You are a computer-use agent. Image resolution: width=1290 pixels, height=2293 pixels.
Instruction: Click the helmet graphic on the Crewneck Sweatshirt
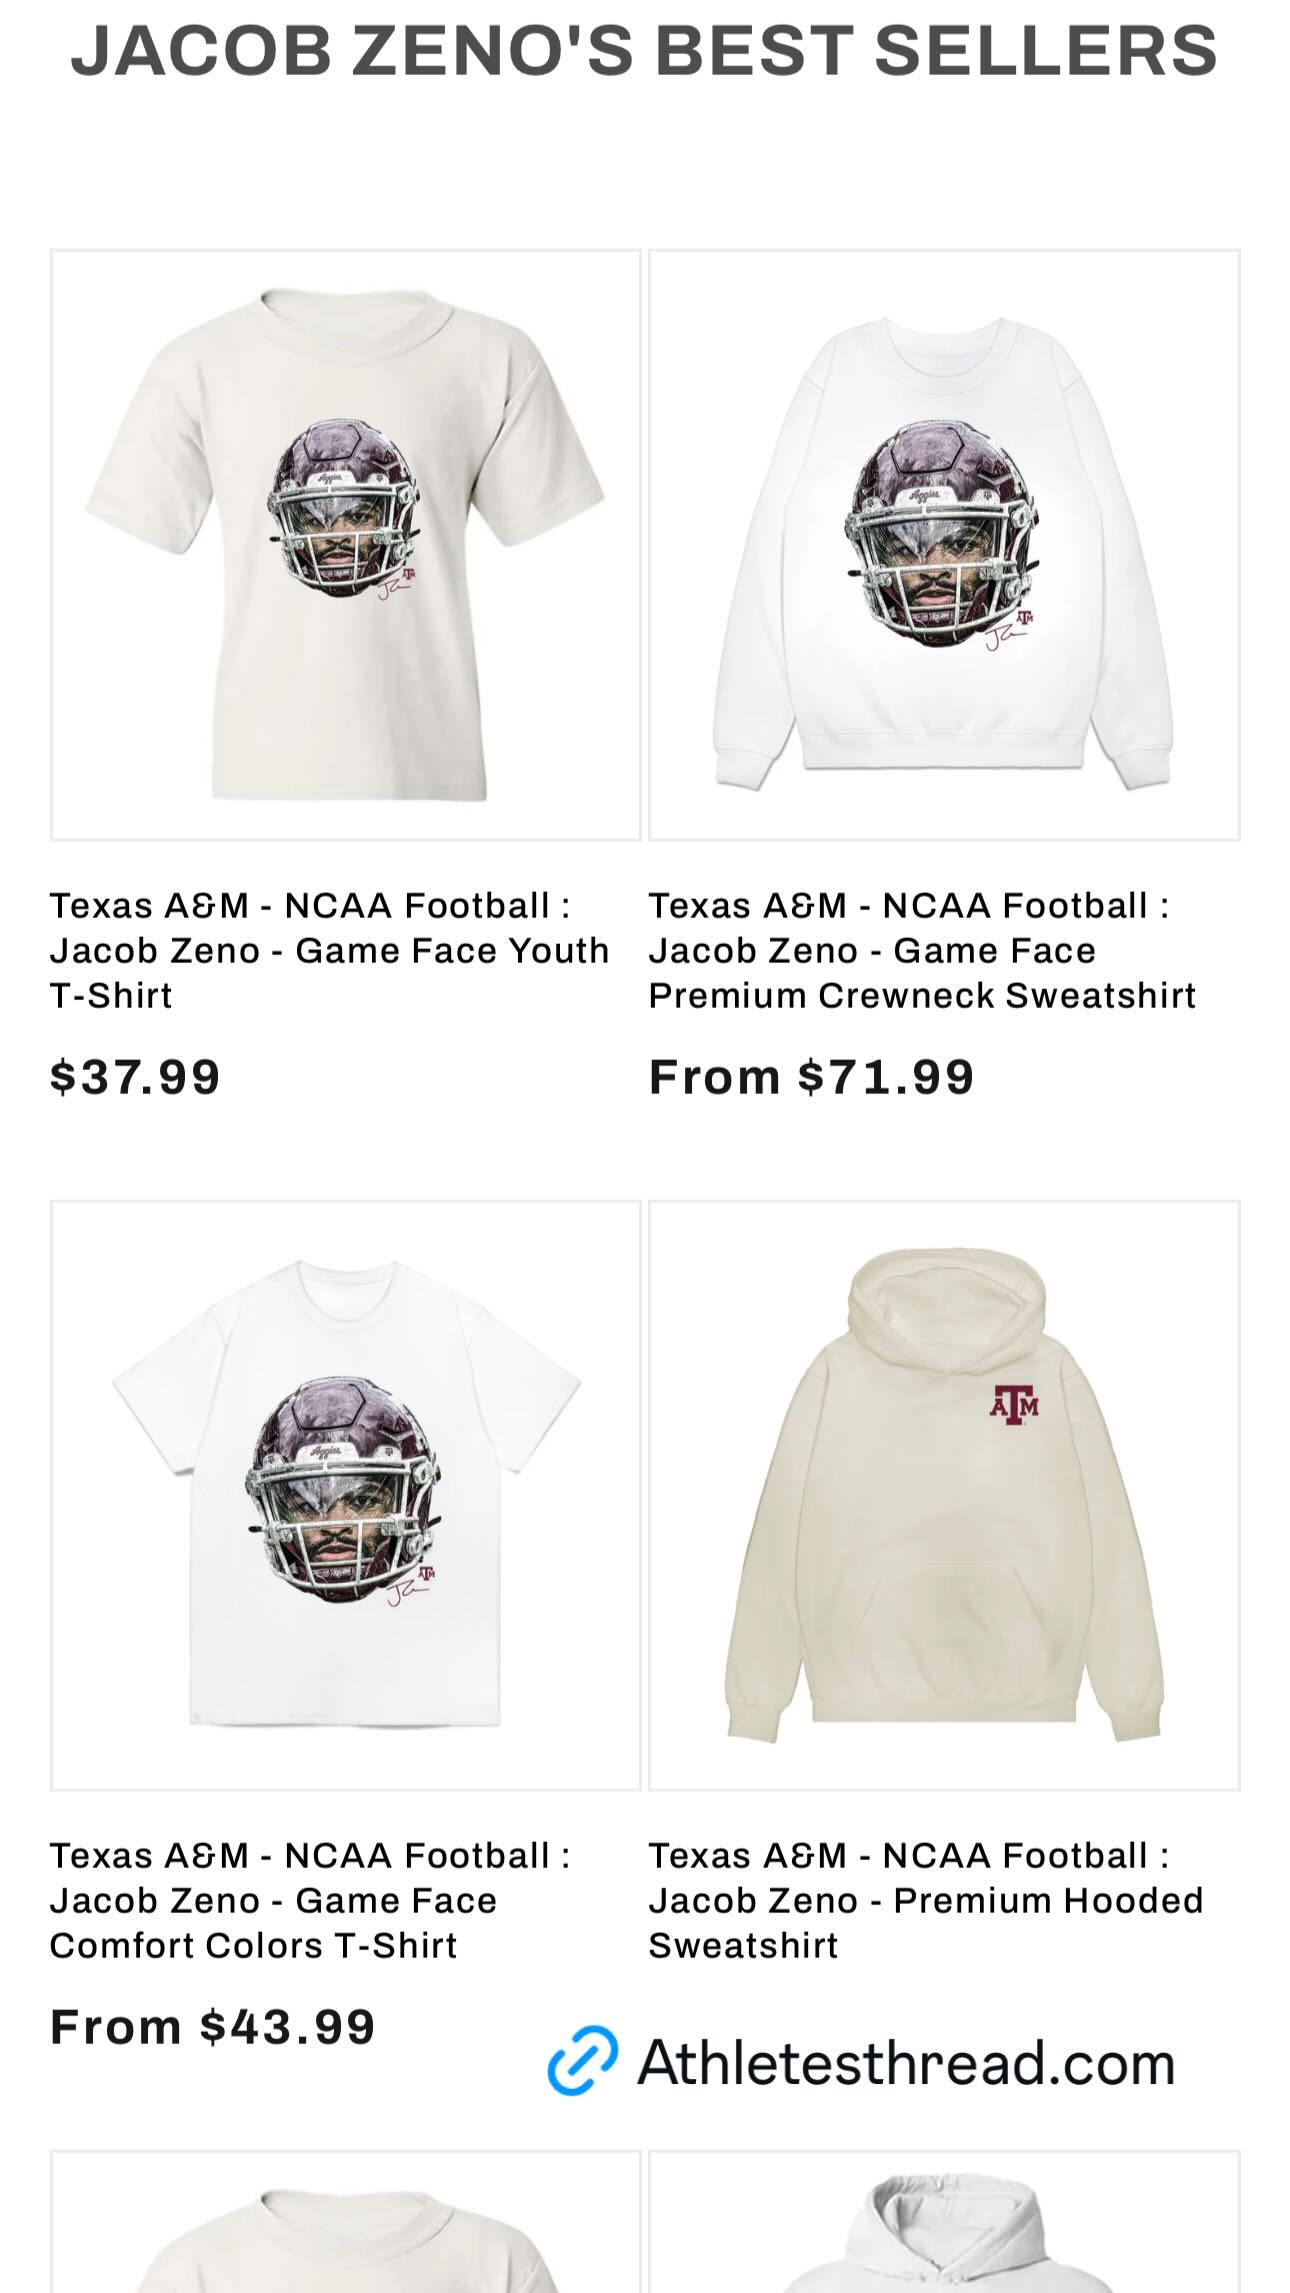tap(940, 530)
